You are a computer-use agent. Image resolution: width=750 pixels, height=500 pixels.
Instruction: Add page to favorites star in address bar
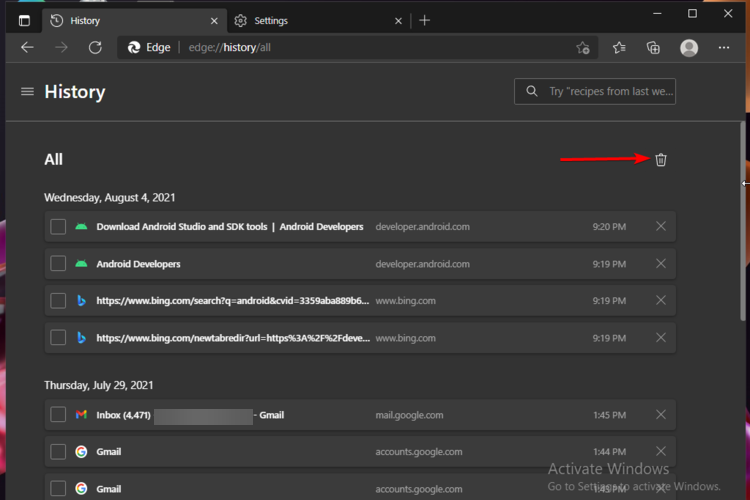(583, 48)
